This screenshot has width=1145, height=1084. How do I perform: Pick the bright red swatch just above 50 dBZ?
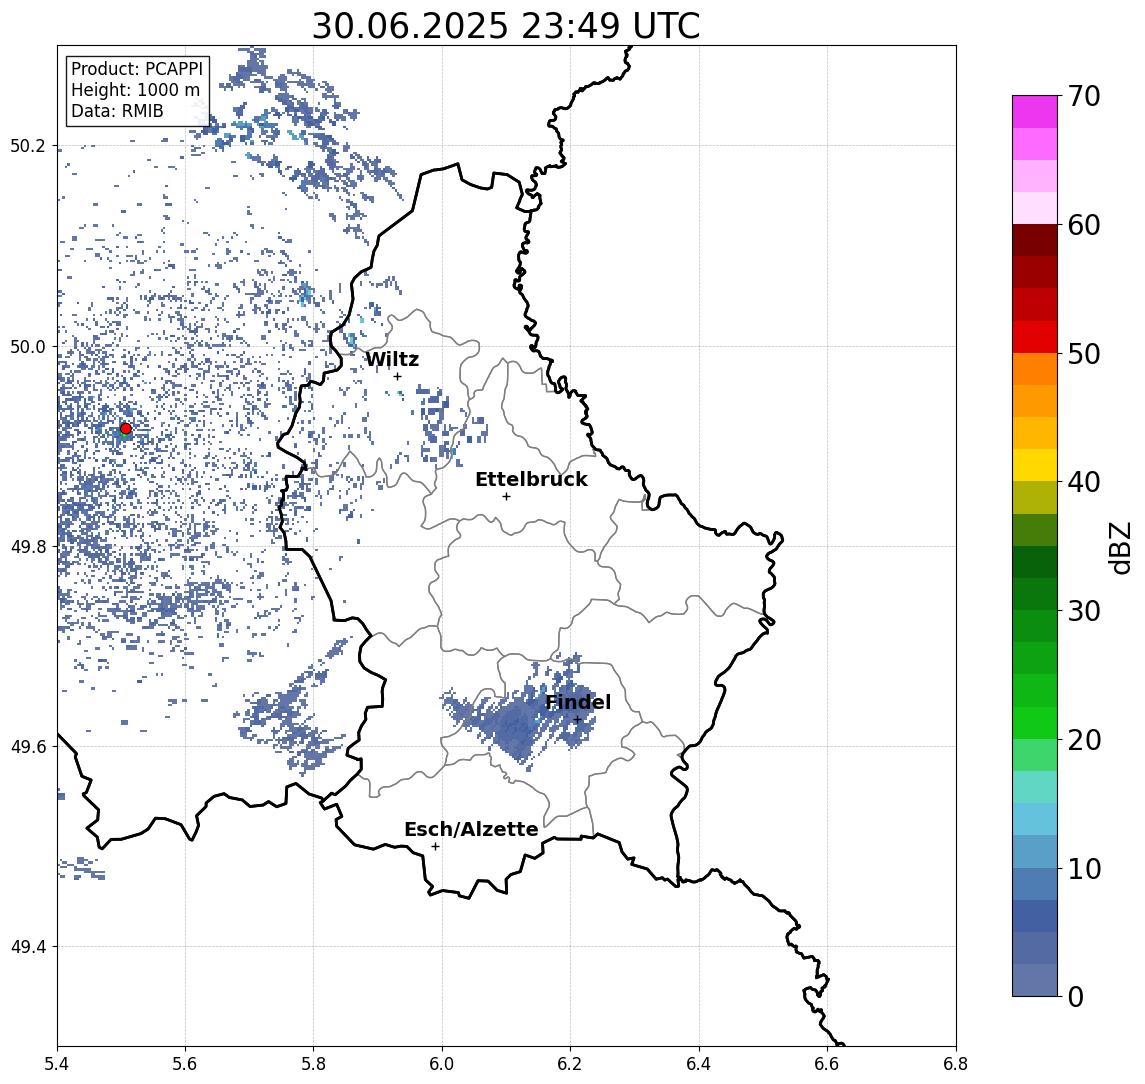point(1035,337)
